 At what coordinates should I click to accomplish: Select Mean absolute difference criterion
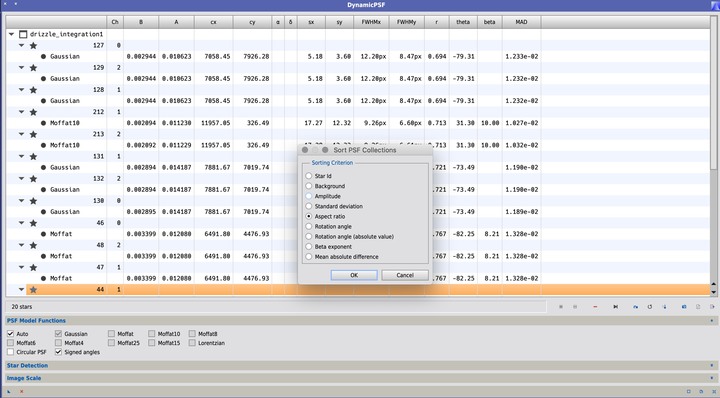pos(309,257)
